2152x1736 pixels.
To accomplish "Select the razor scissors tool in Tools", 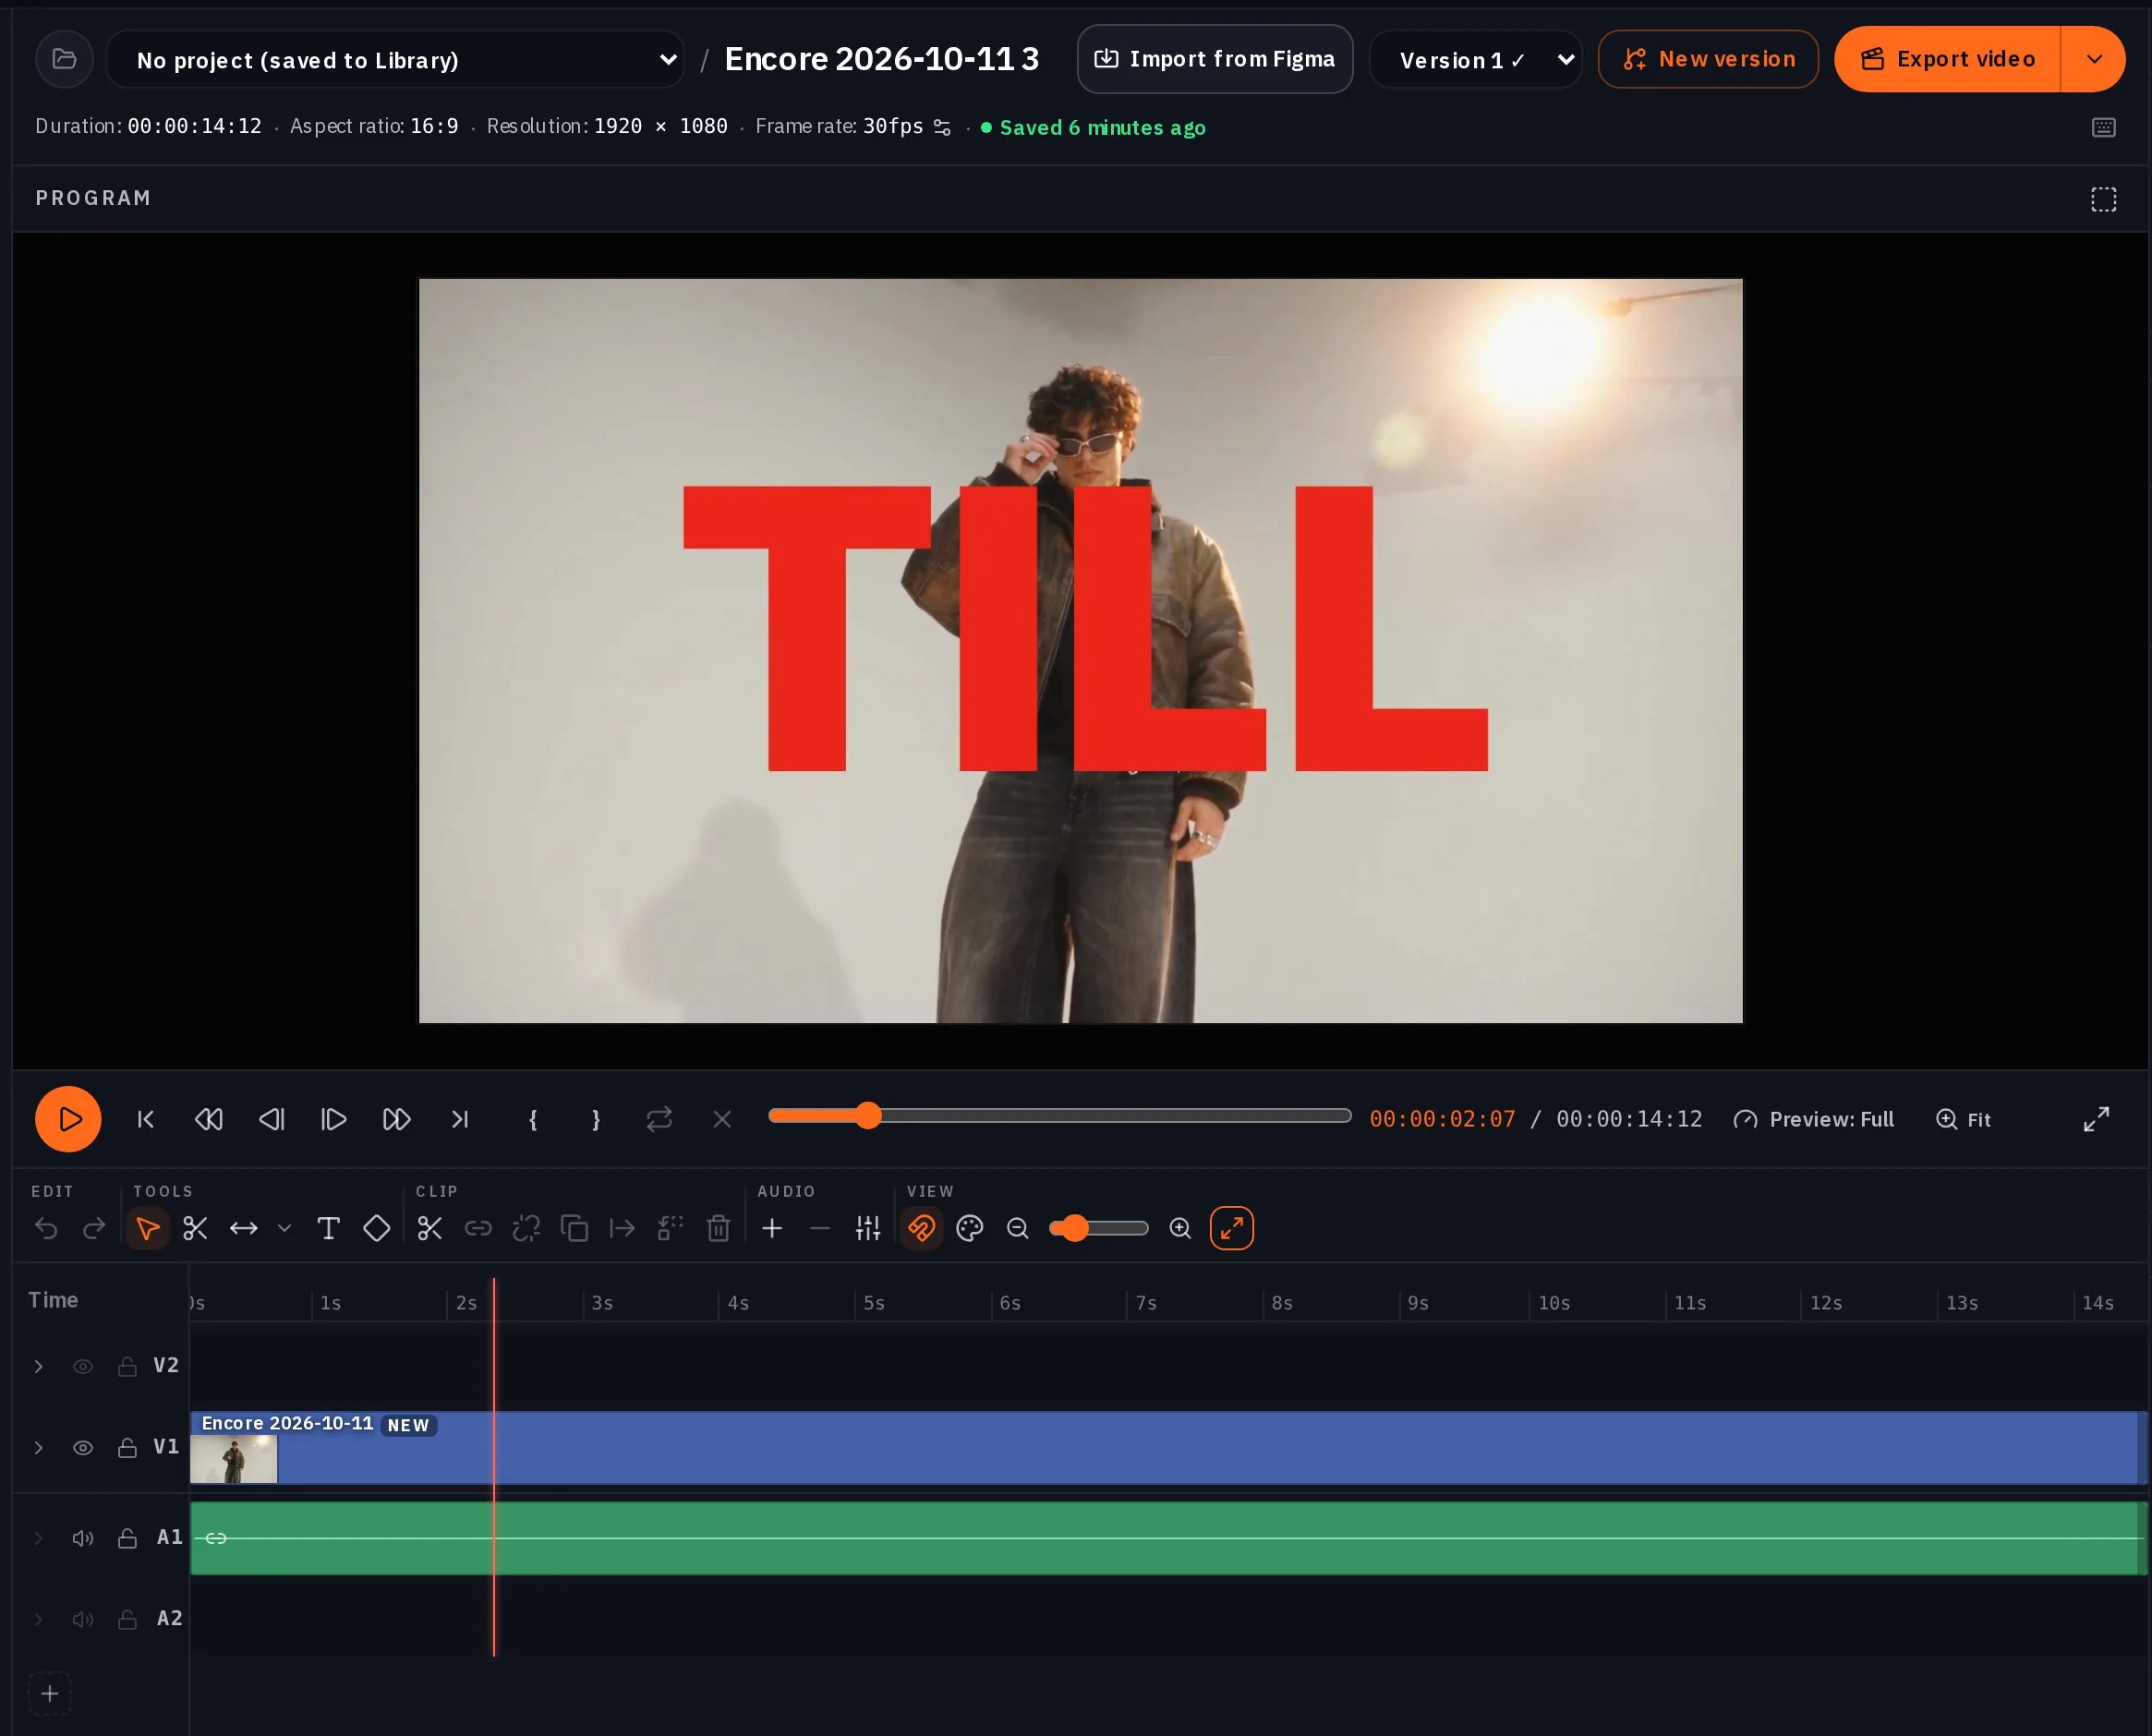I will (195, 1228).
